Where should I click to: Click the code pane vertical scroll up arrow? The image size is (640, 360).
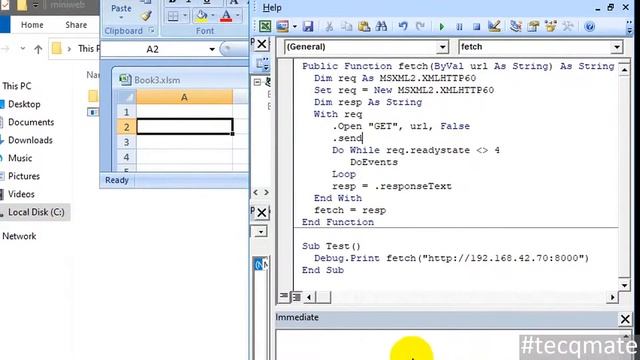tap(624, 70)
